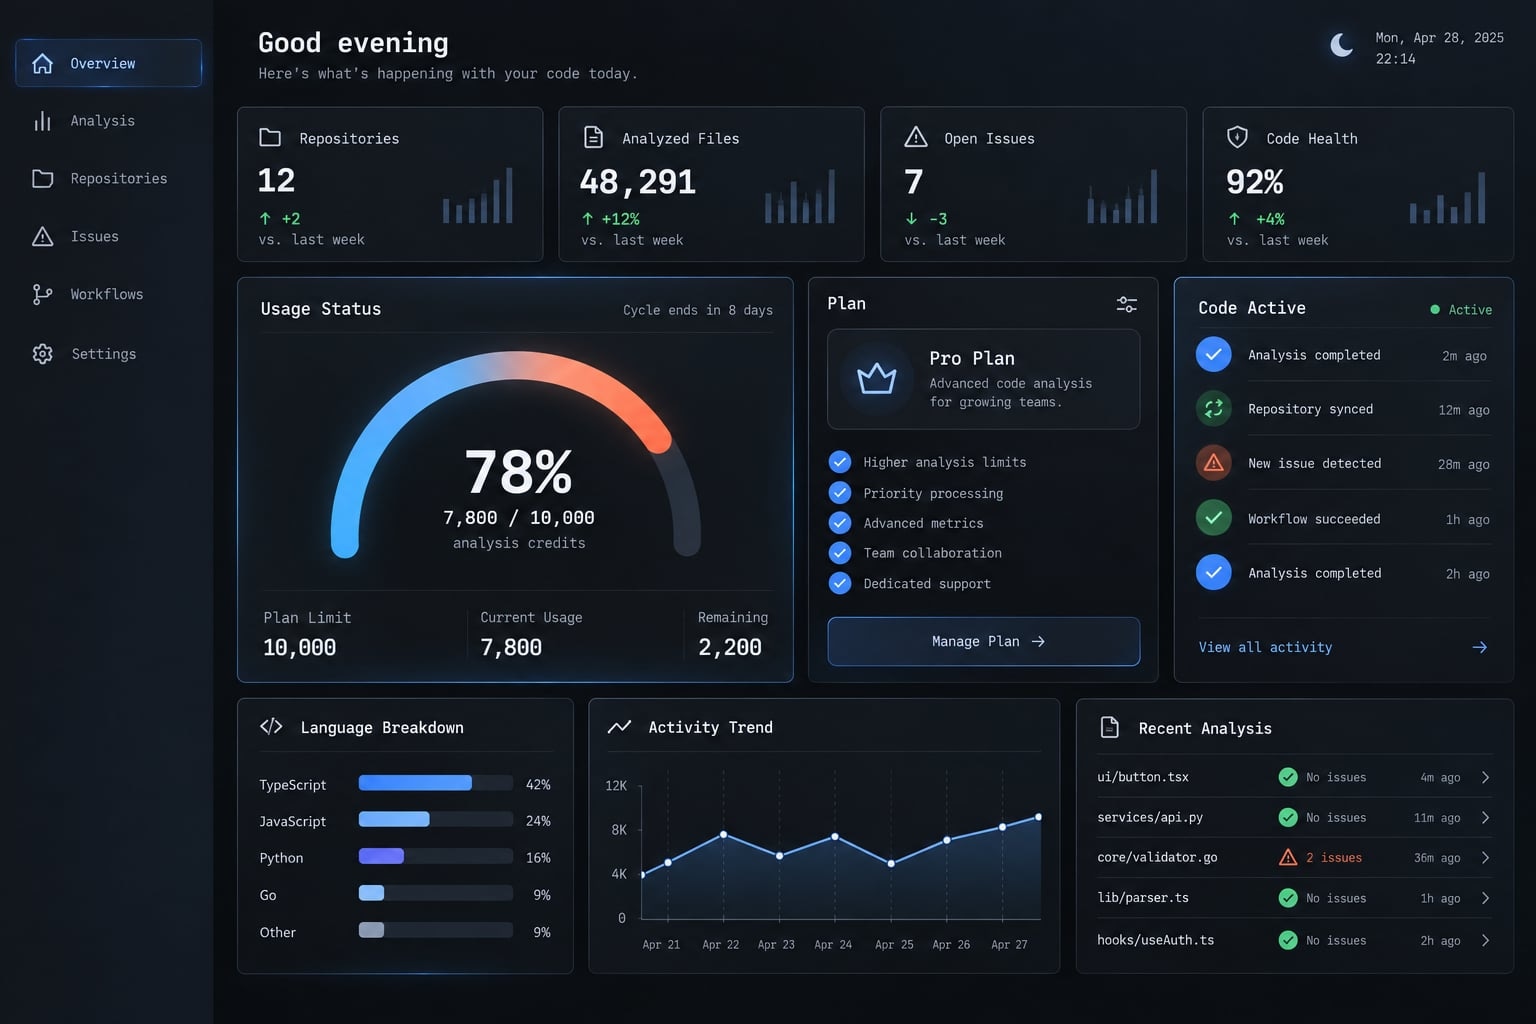Image resolution: width=1536 pixels, height=1024 pixels.
Task: Click the JavaScript 24% progress bar
Action: [x=436, y=819]
